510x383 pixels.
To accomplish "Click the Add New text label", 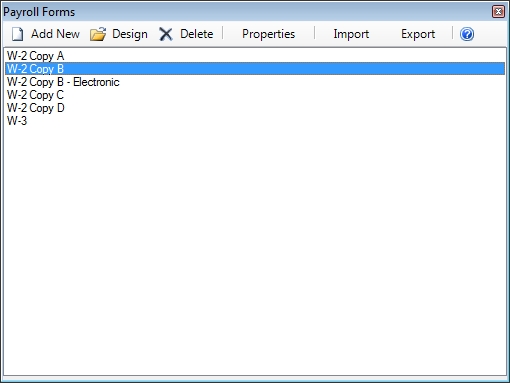I will tap(55, 34).
